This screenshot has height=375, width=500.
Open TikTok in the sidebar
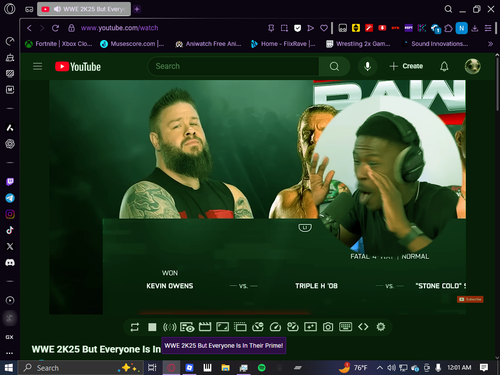(10, 230)
